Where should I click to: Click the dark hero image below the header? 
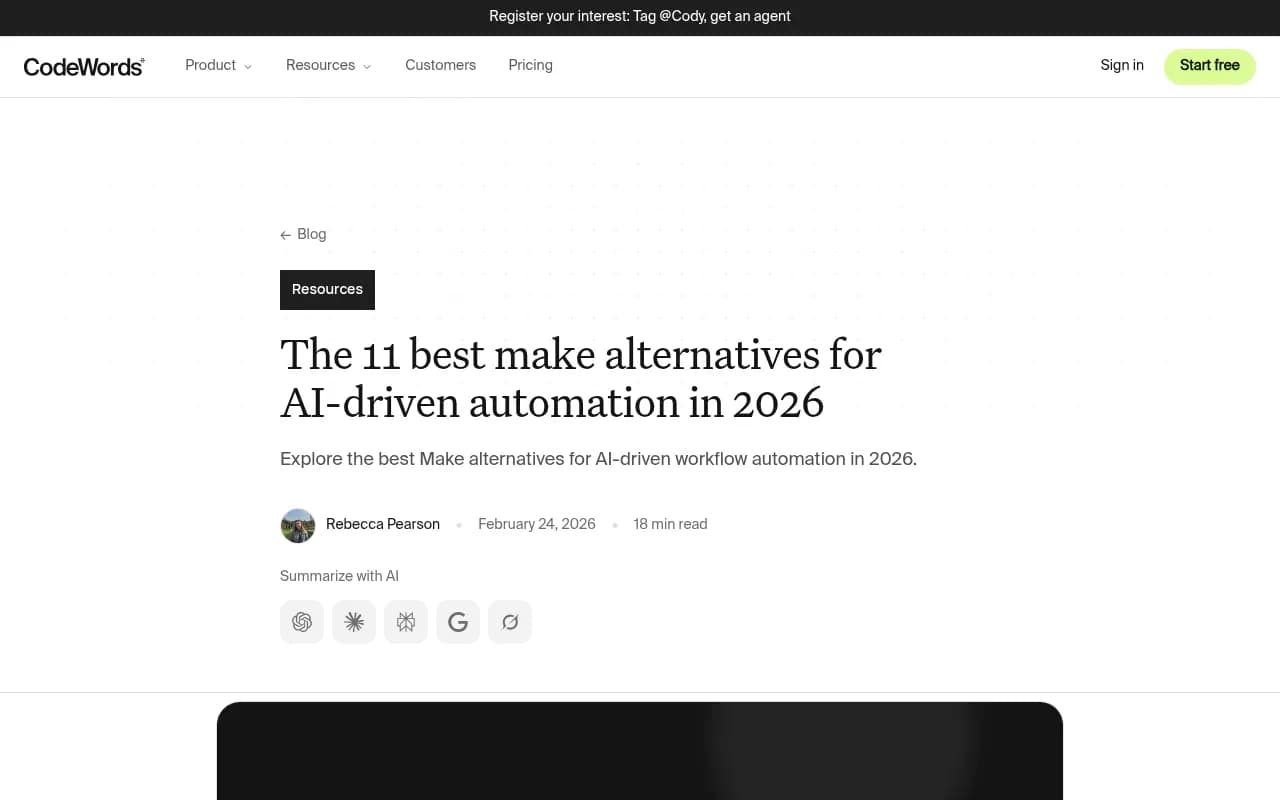(x=640, y=751)
